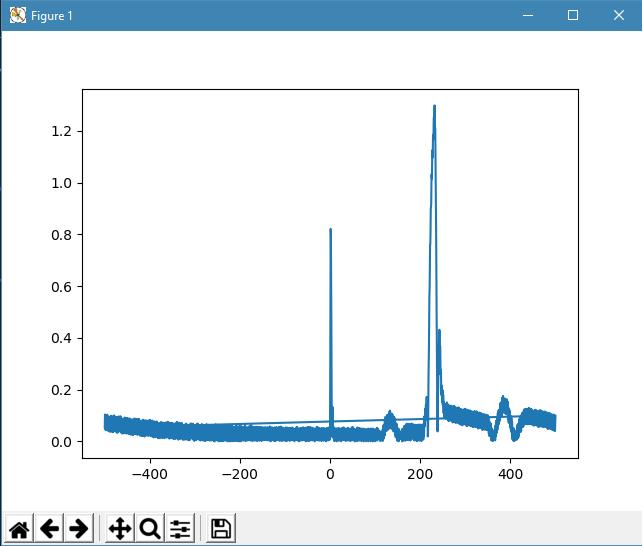Click the y-axis tick label 1.2
Screen dimensions: 643x546
point(62,131)
